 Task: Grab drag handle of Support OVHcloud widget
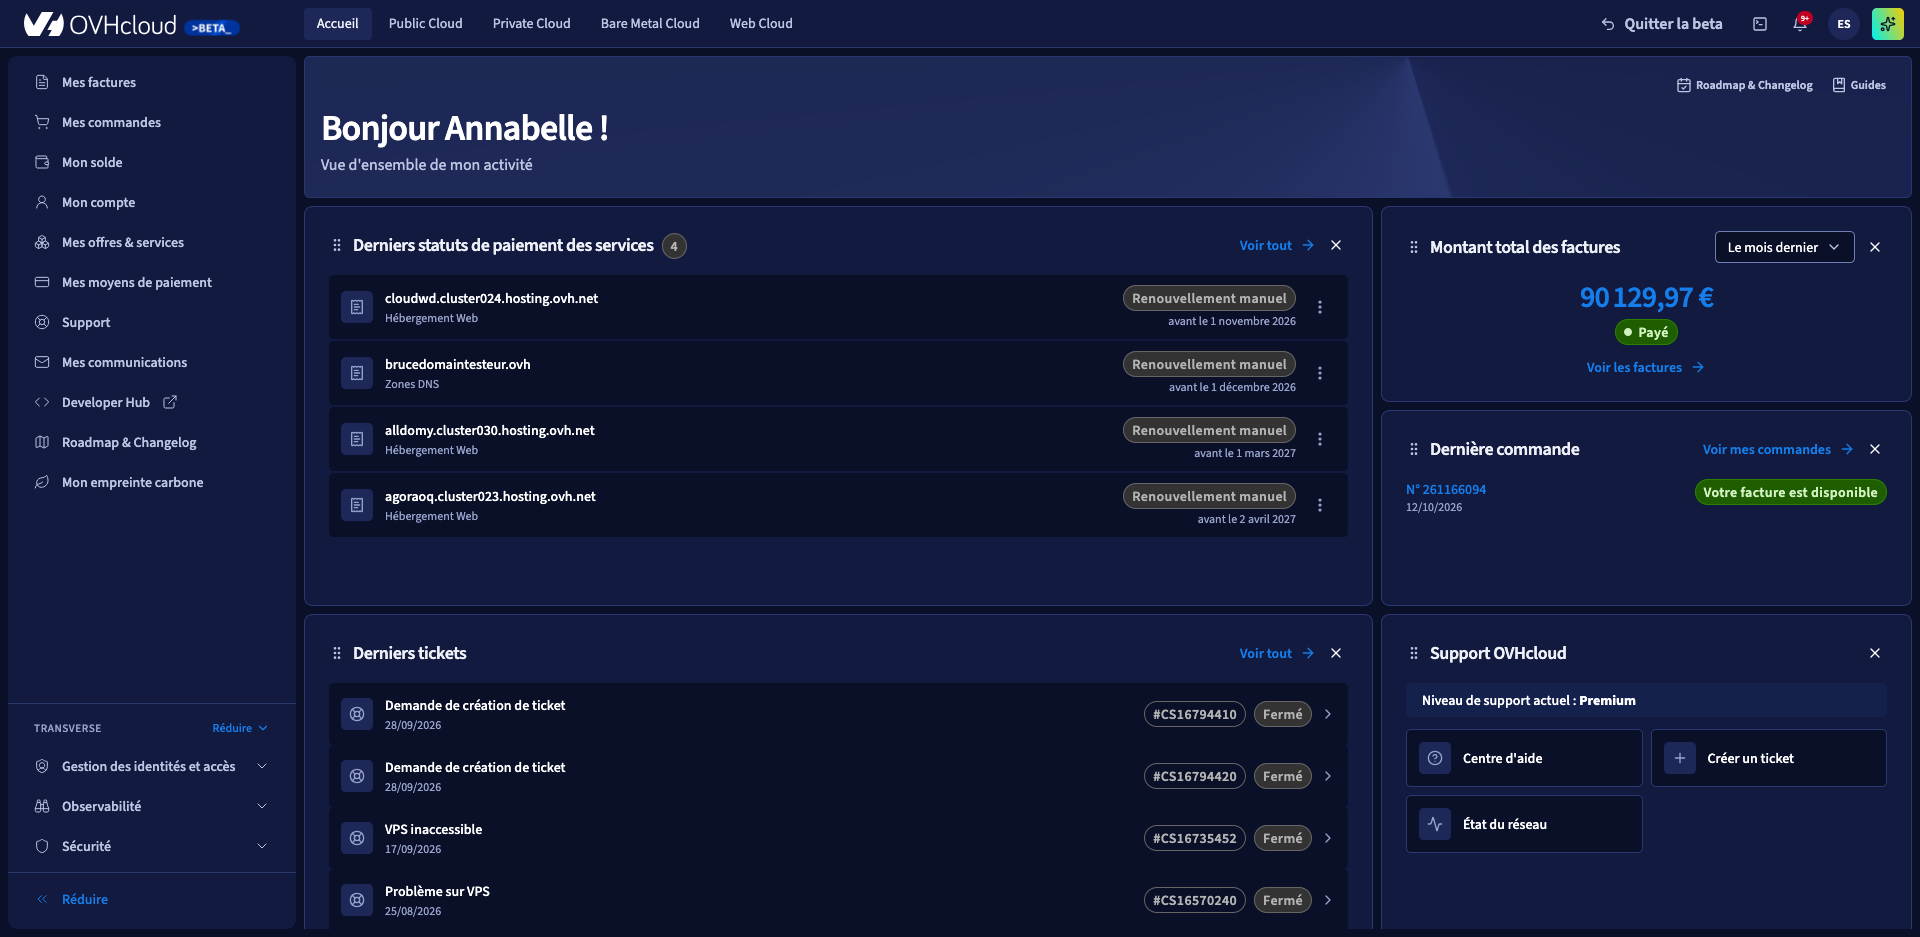point(1414,653)
